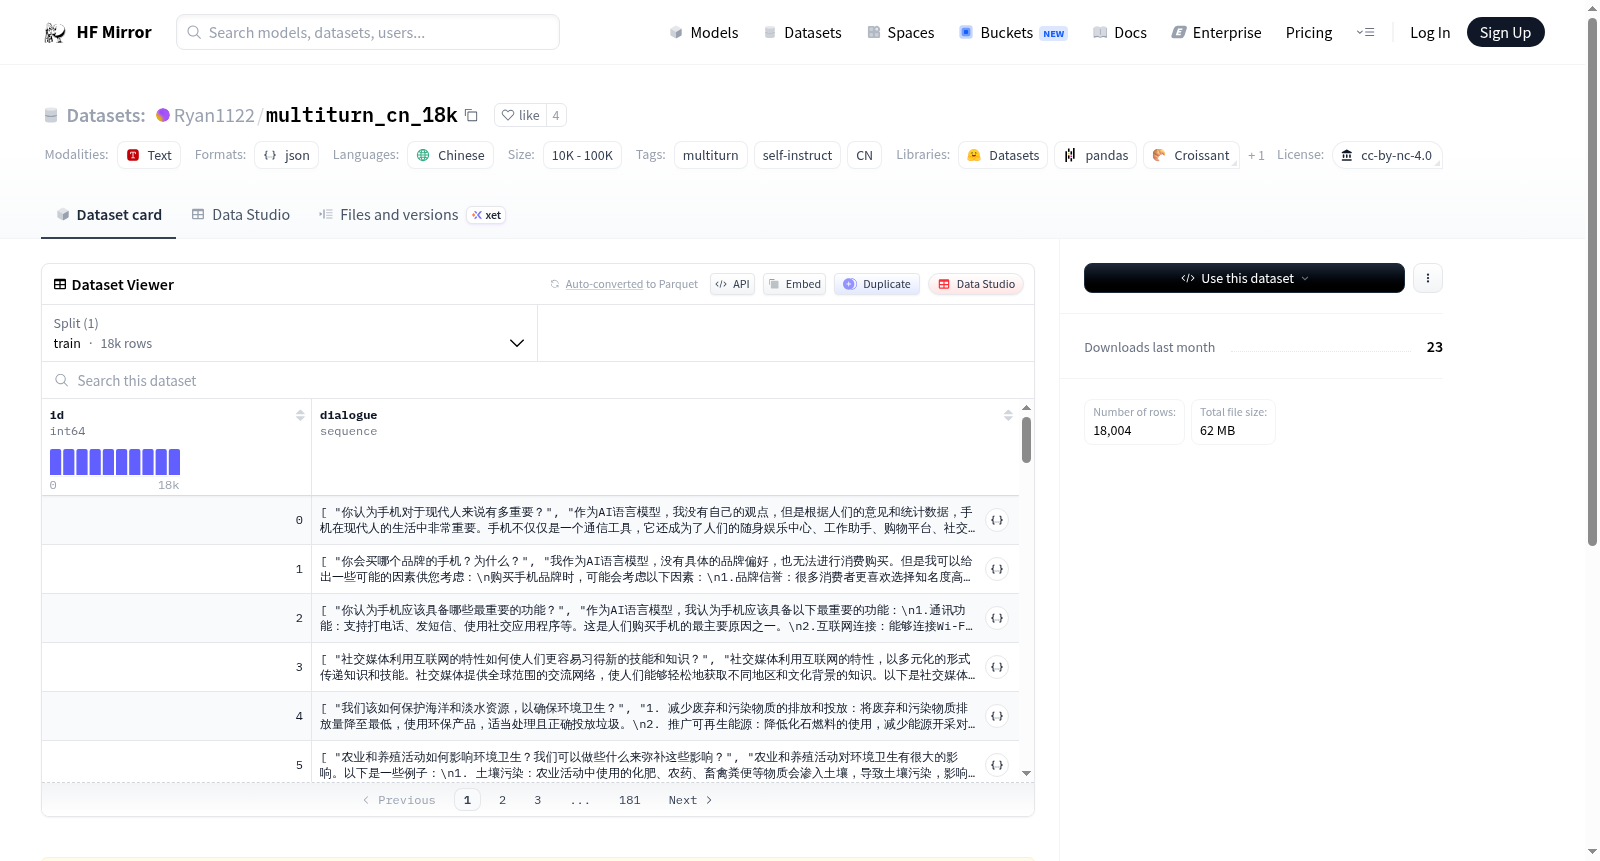Image resolution: width=1600 pixels, height=861 pixels.
Task: Open the like count 4
Action: click(x=556, y=115)
